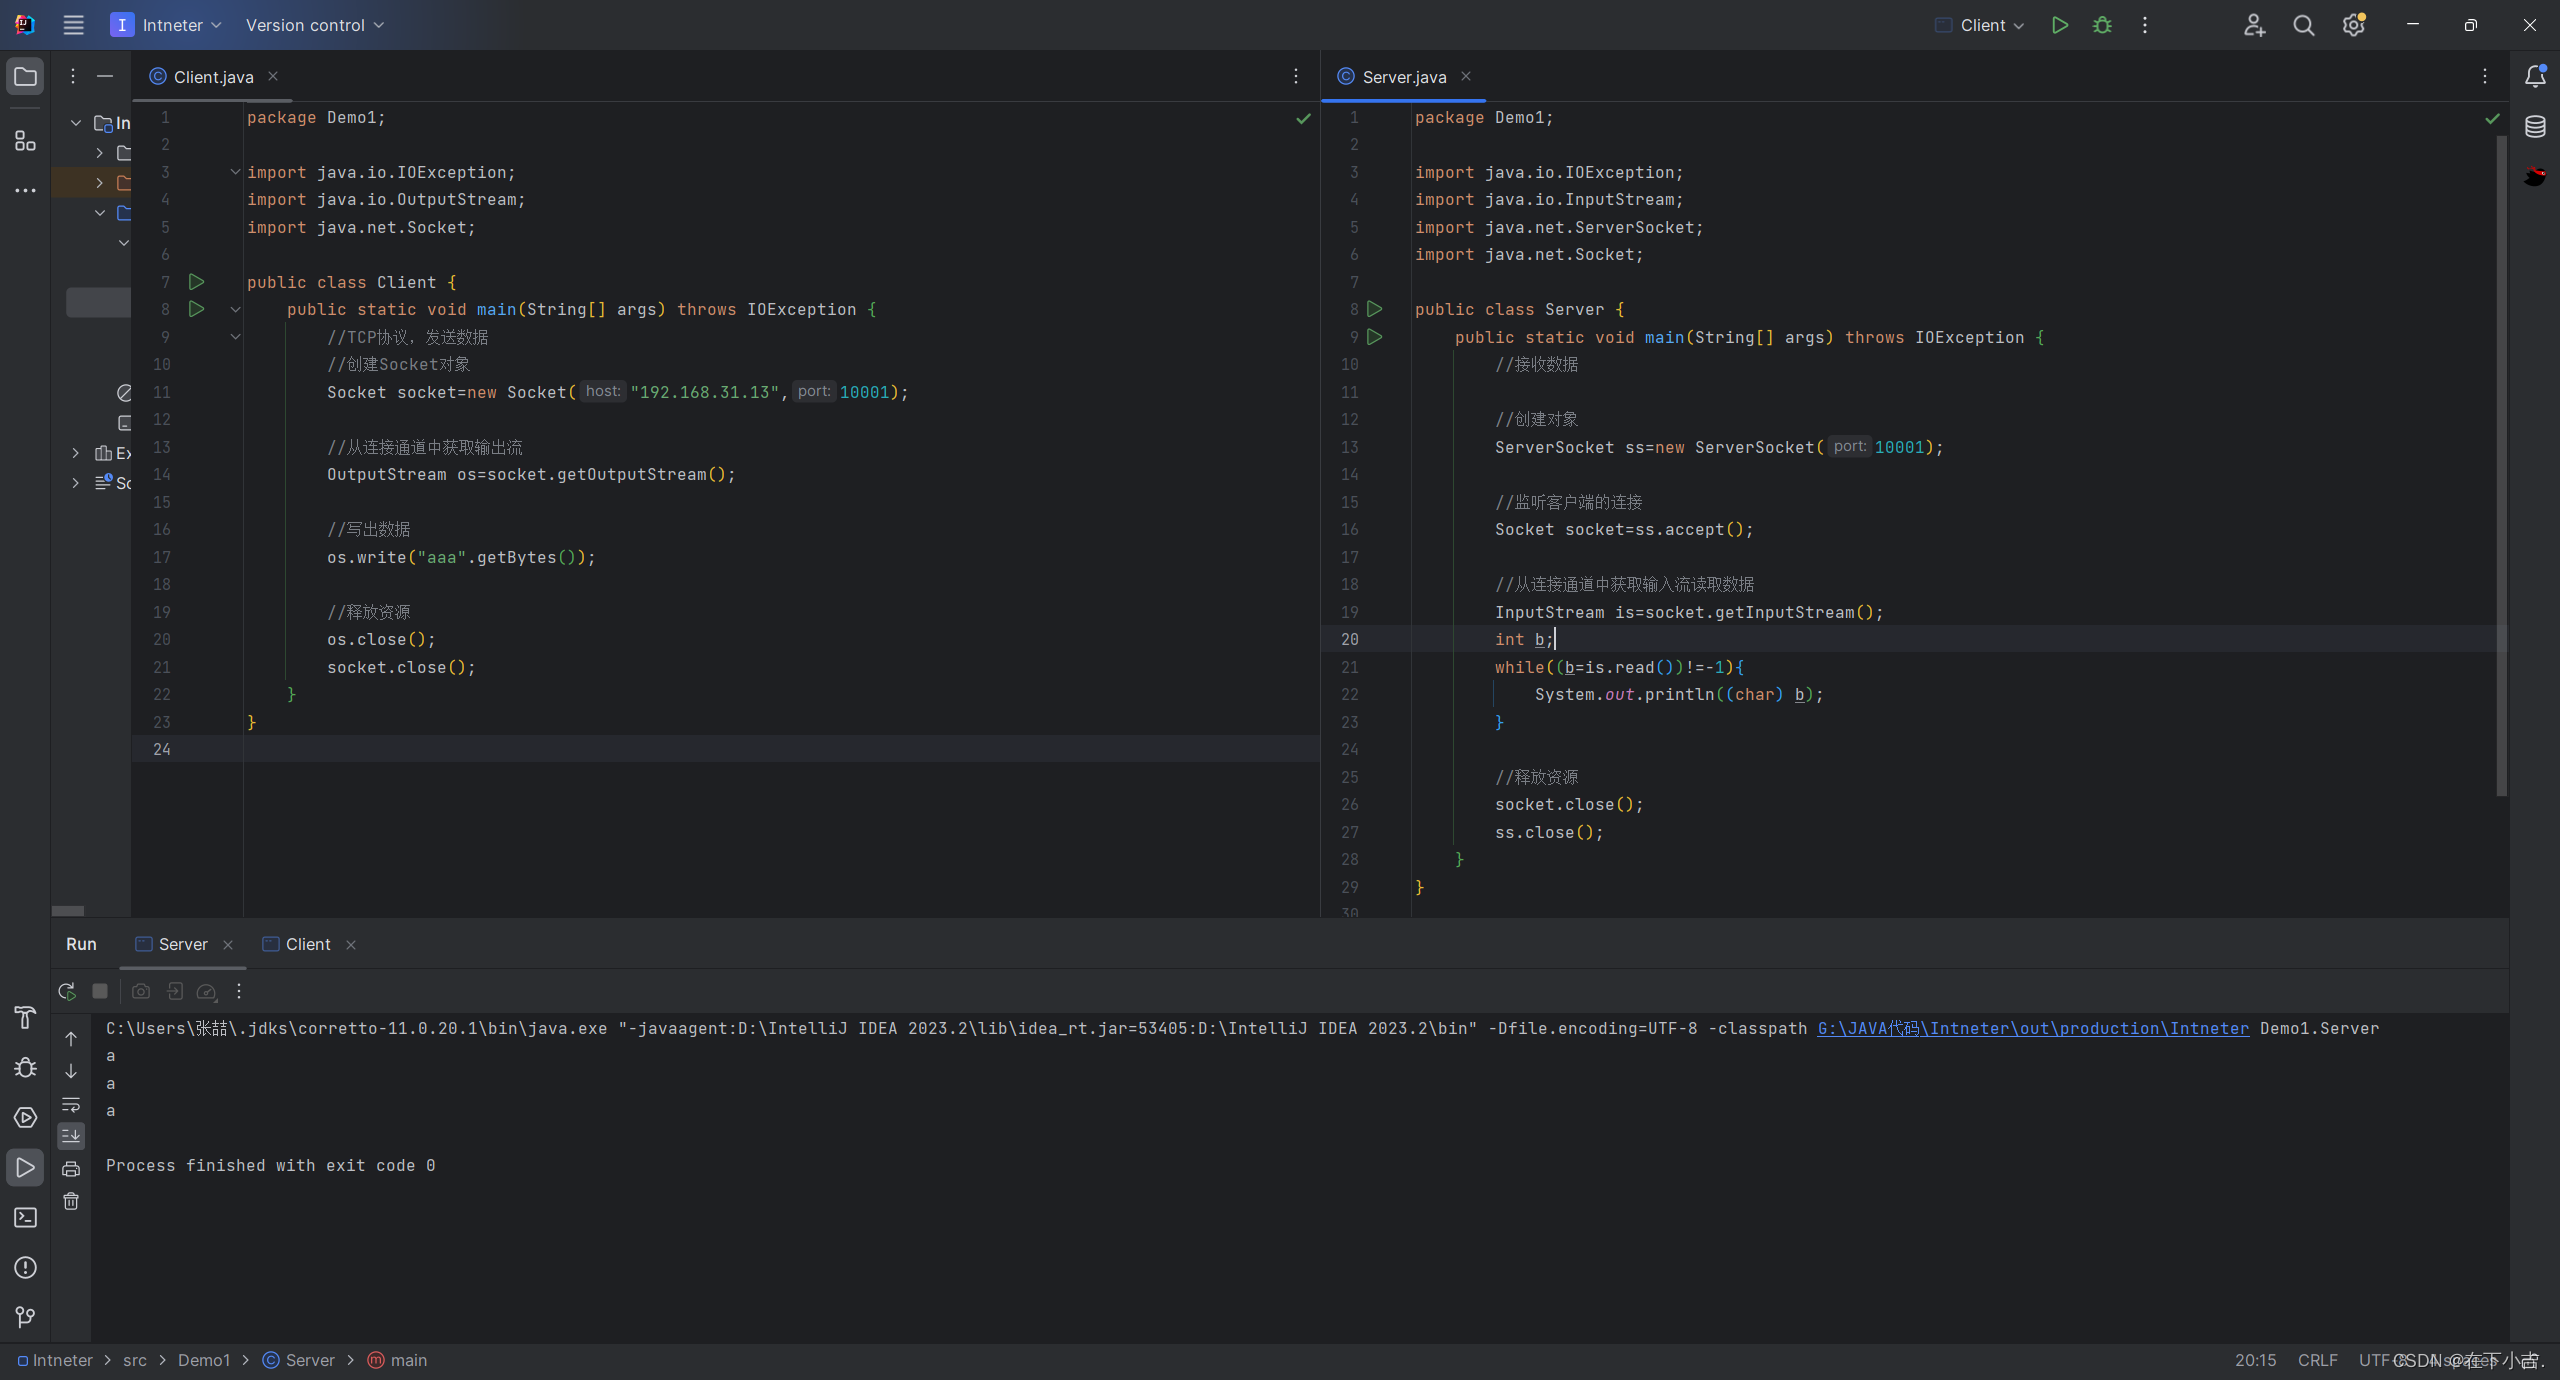Click Demo1 in the breadcrumb bar
The height and width of the screenshot is (1380, 2560).
pyautogui.click(x=204, y=1360)
